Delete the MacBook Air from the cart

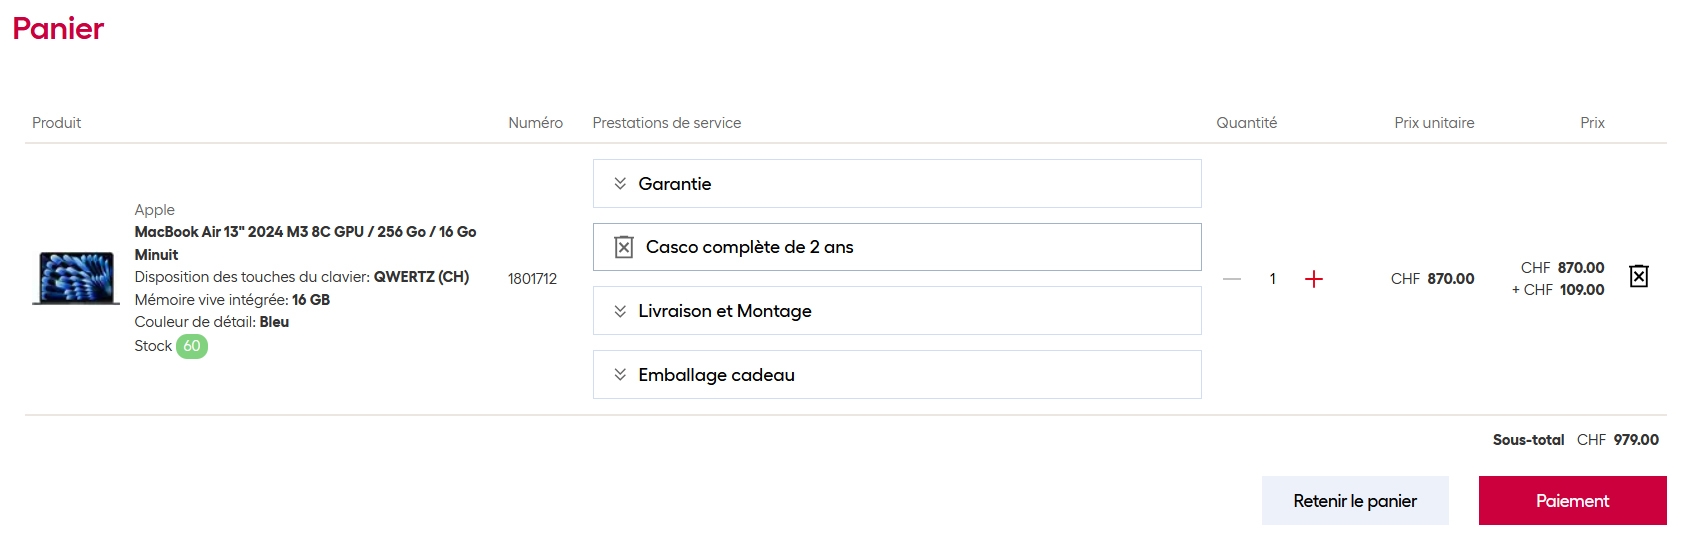click(x=1638, y=276)
